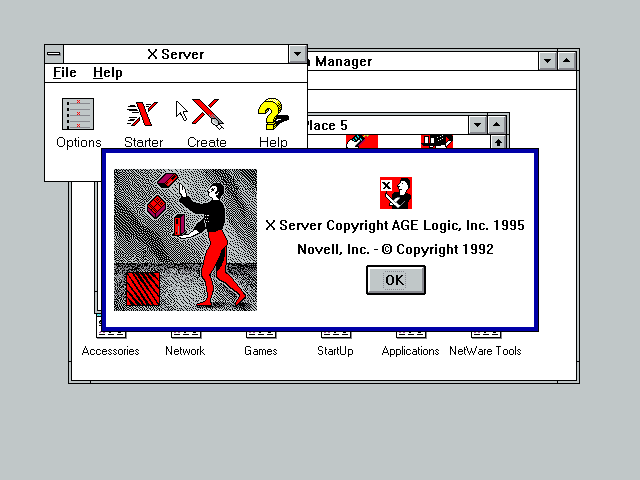
Task: Open the yellow question mark Help icon
Action: coord(273,114)
